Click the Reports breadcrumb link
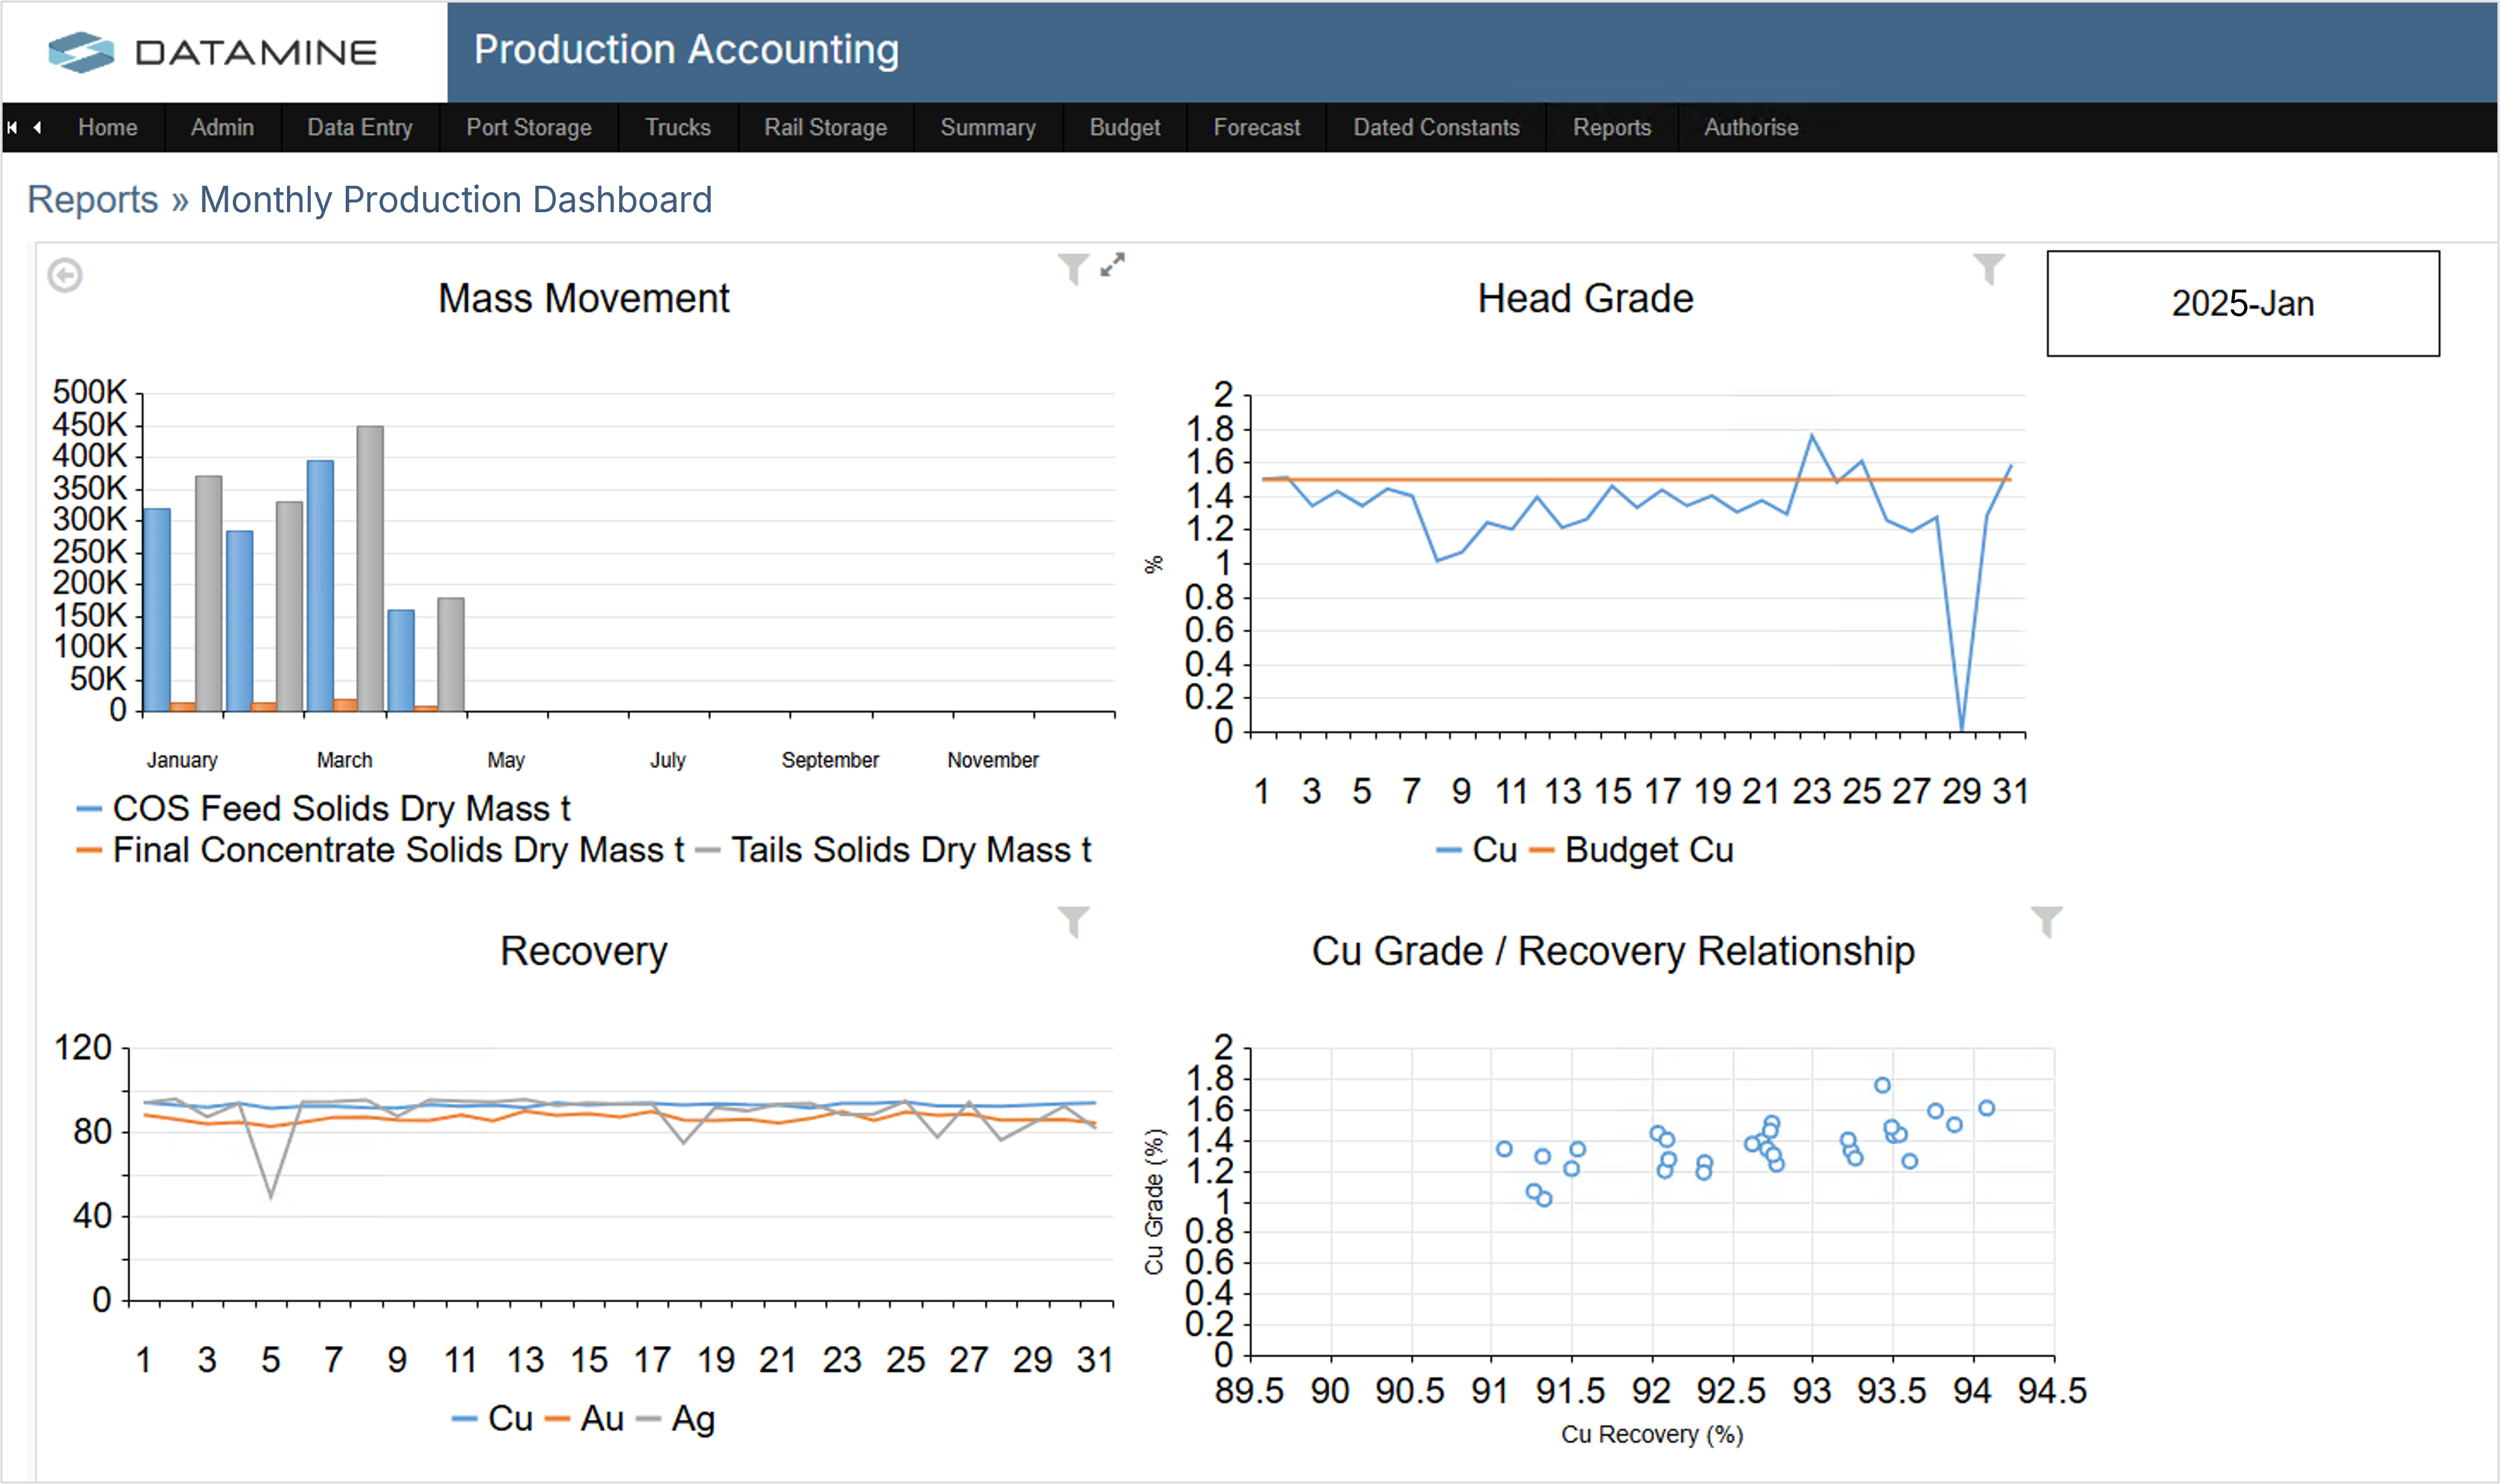Viewport: 2500px width, 1484px height. (92, 199)
